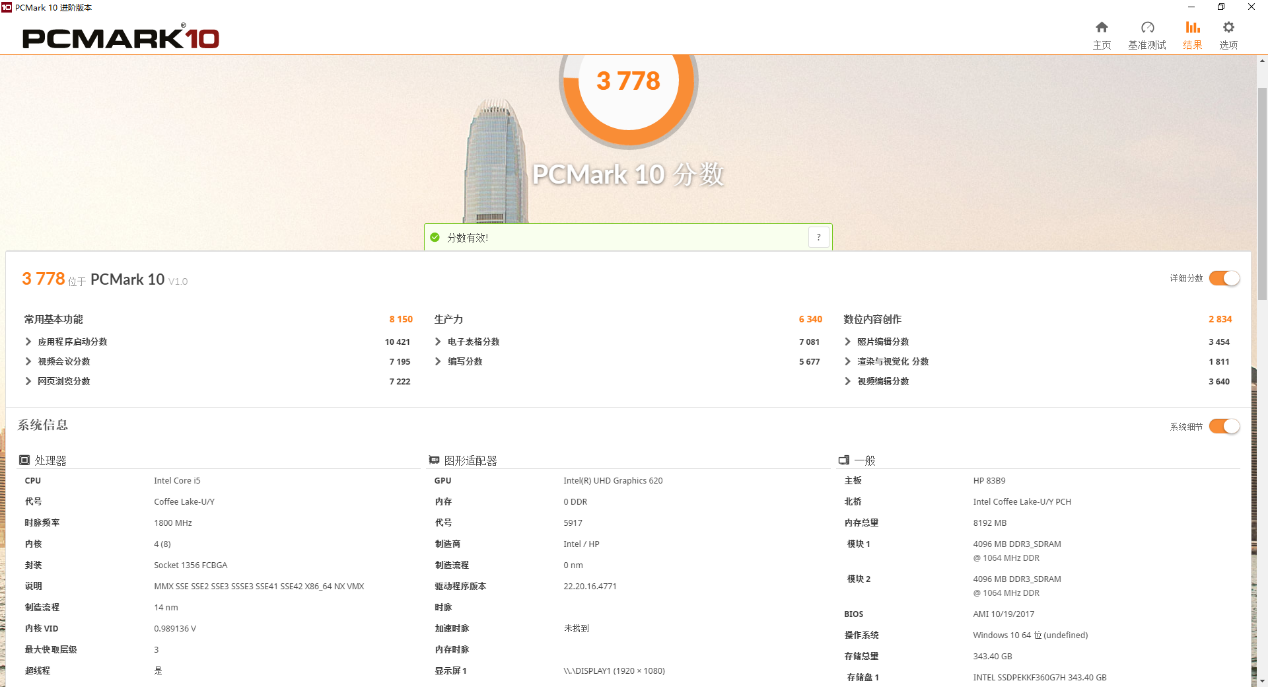Click the PCMark 10 分数 title
This screenshot has height=687, width=1268.
click(x=628, y=175)
